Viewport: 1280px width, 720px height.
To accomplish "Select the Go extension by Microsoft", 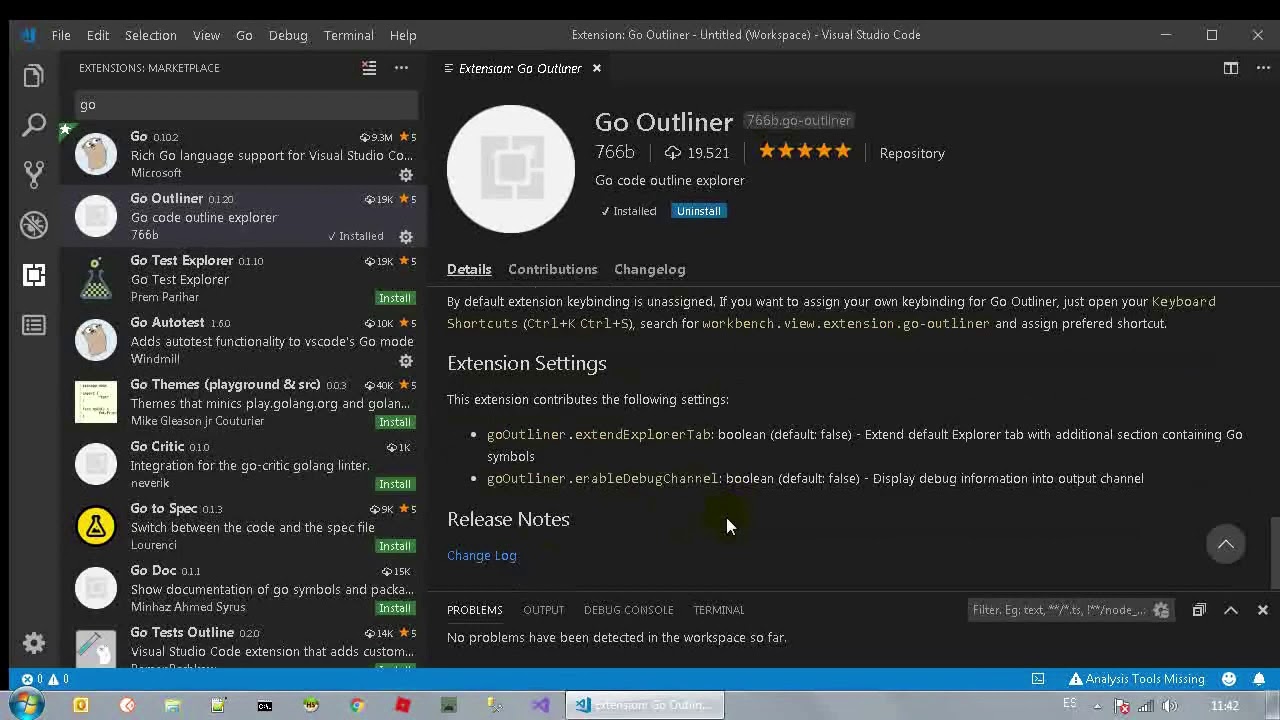I will (245, 155).
